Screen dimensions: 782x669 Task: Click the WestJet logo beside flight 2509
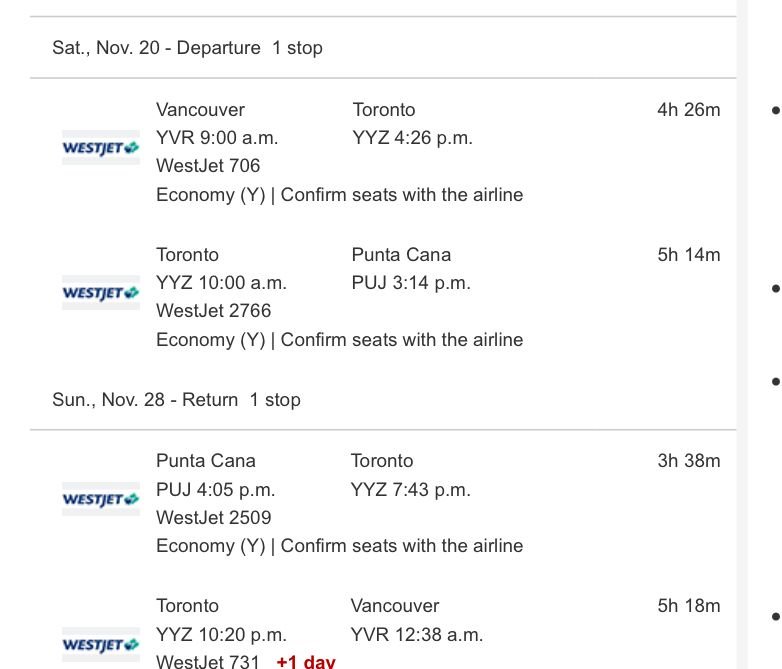coord(101,498)
